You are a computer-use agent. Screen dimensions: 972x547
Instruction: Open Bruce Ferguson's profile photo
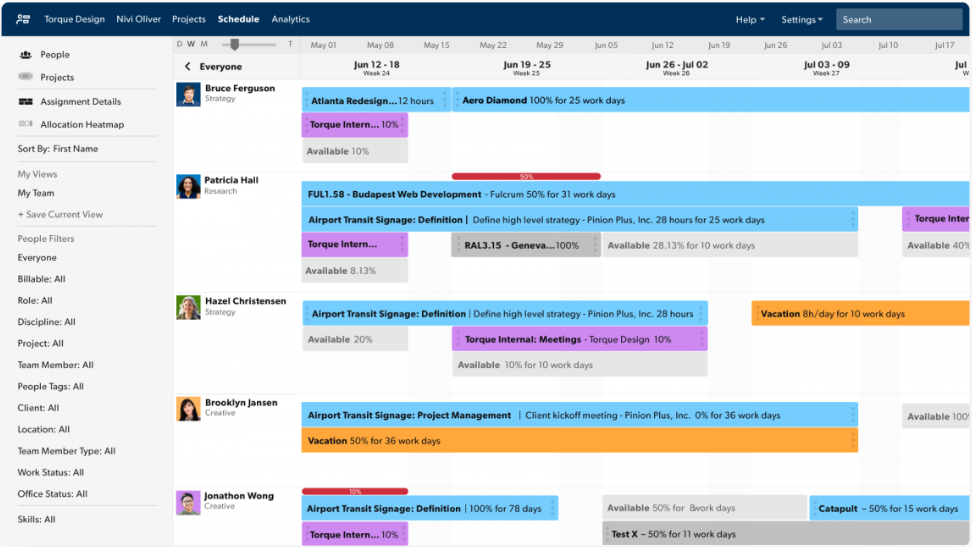click(x=188, y=94)
